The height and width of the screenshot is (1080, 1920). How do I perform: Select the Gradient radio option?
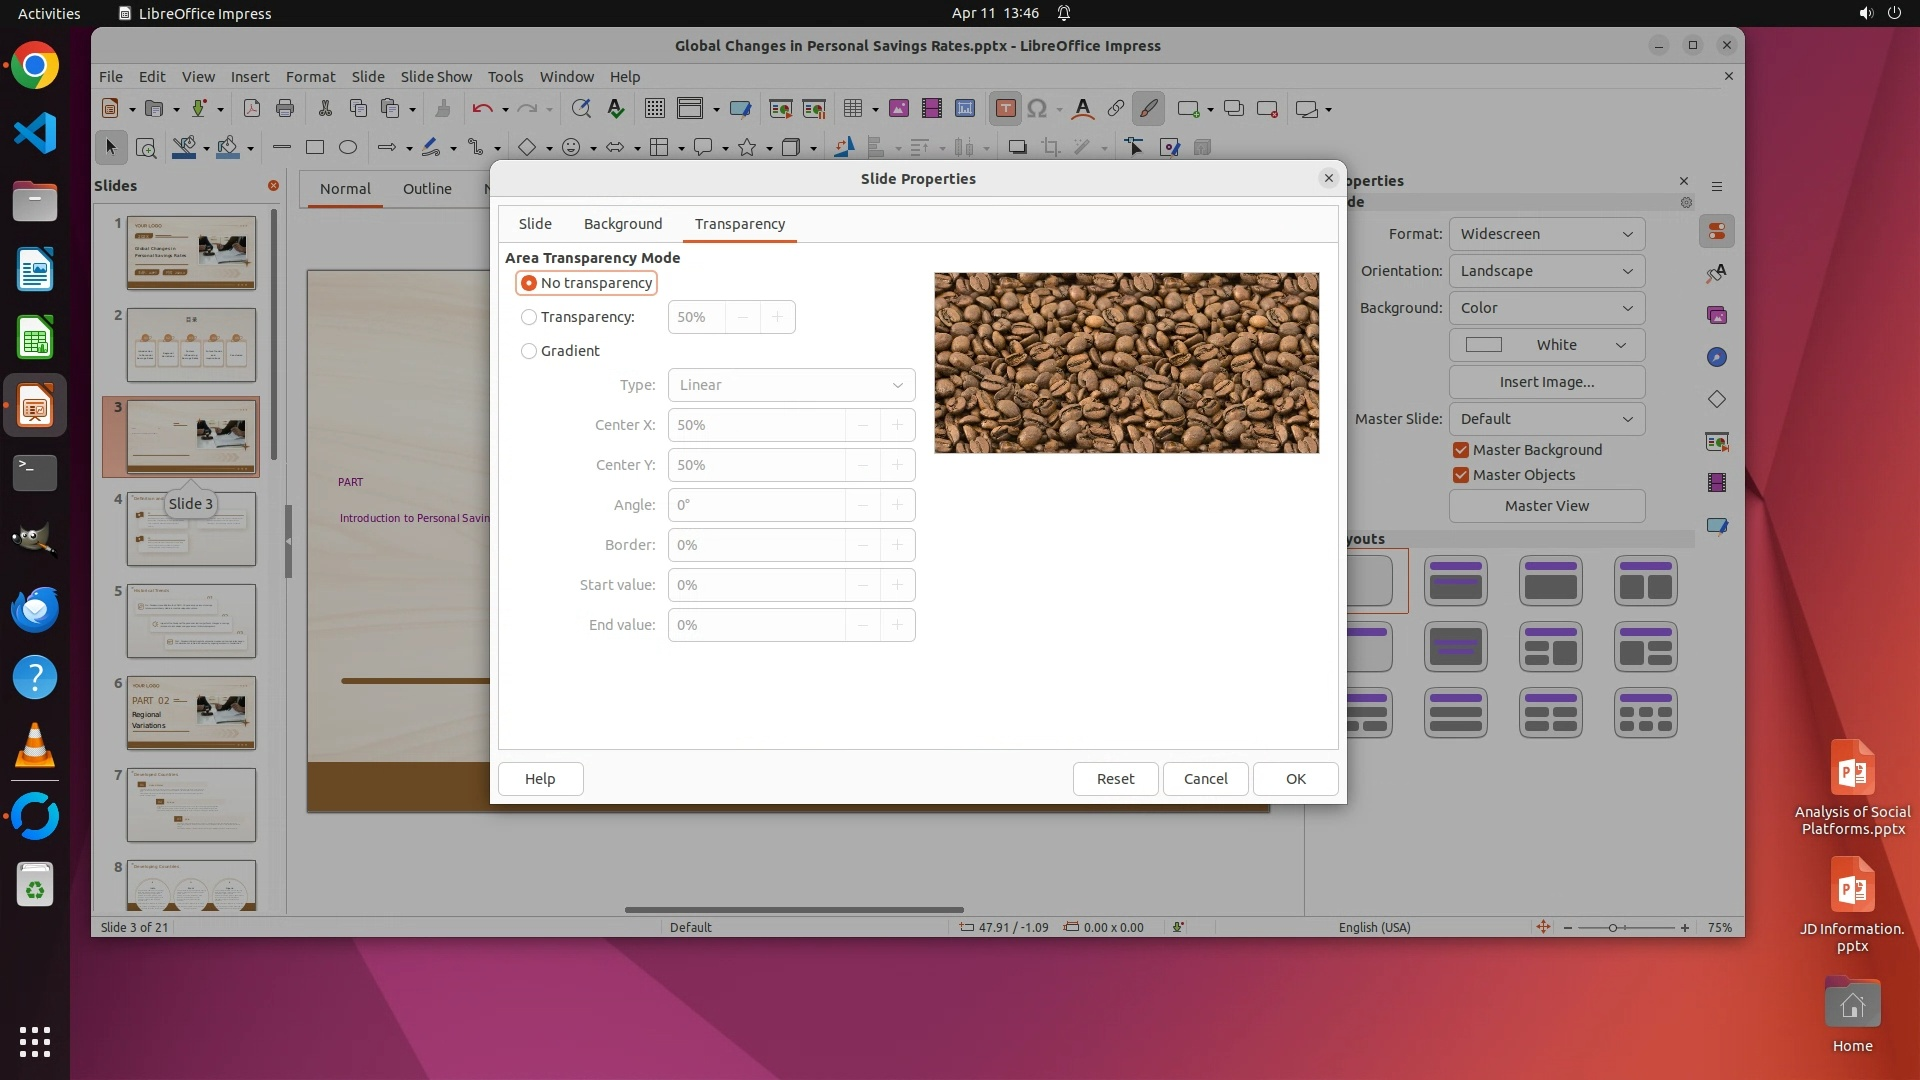(529, 351)
